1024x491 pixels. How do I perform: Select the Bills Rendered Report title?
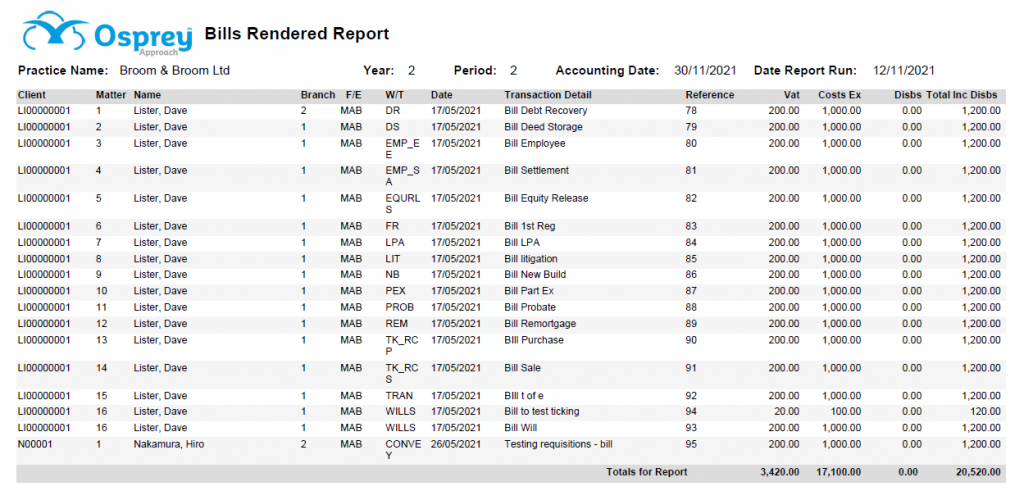297,34
